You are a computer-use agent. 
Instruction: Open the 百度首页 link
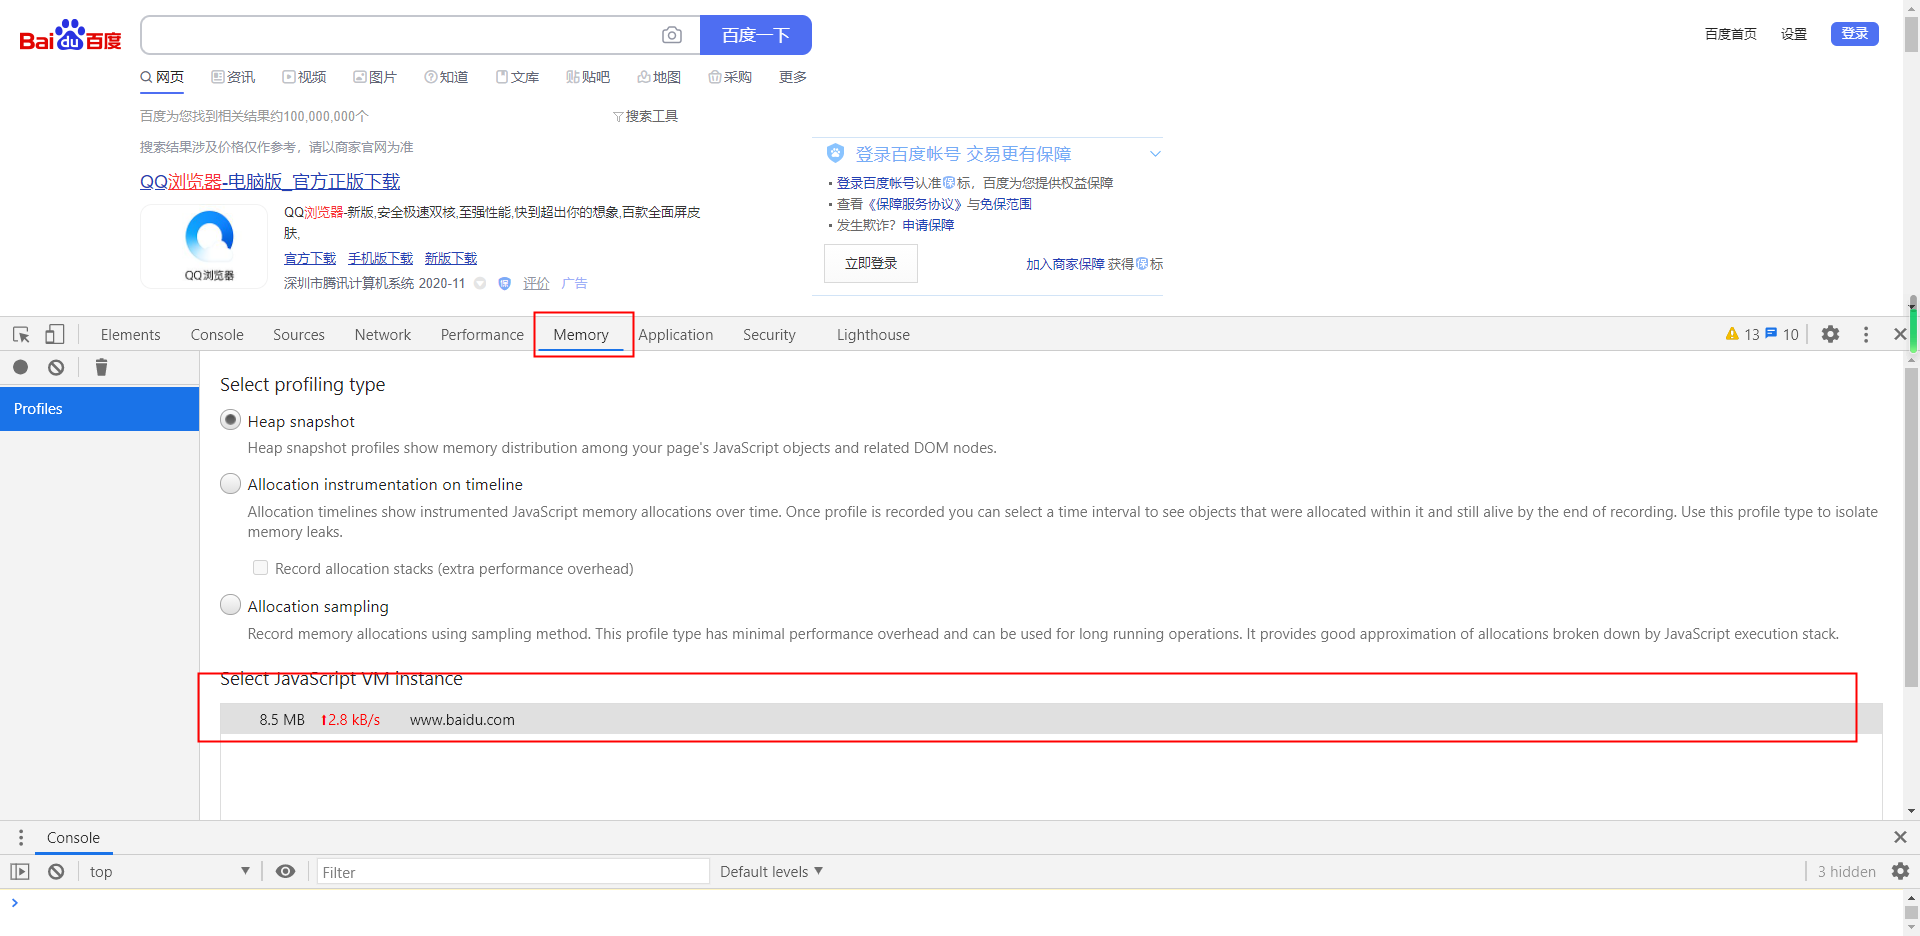click(1731, 34)
